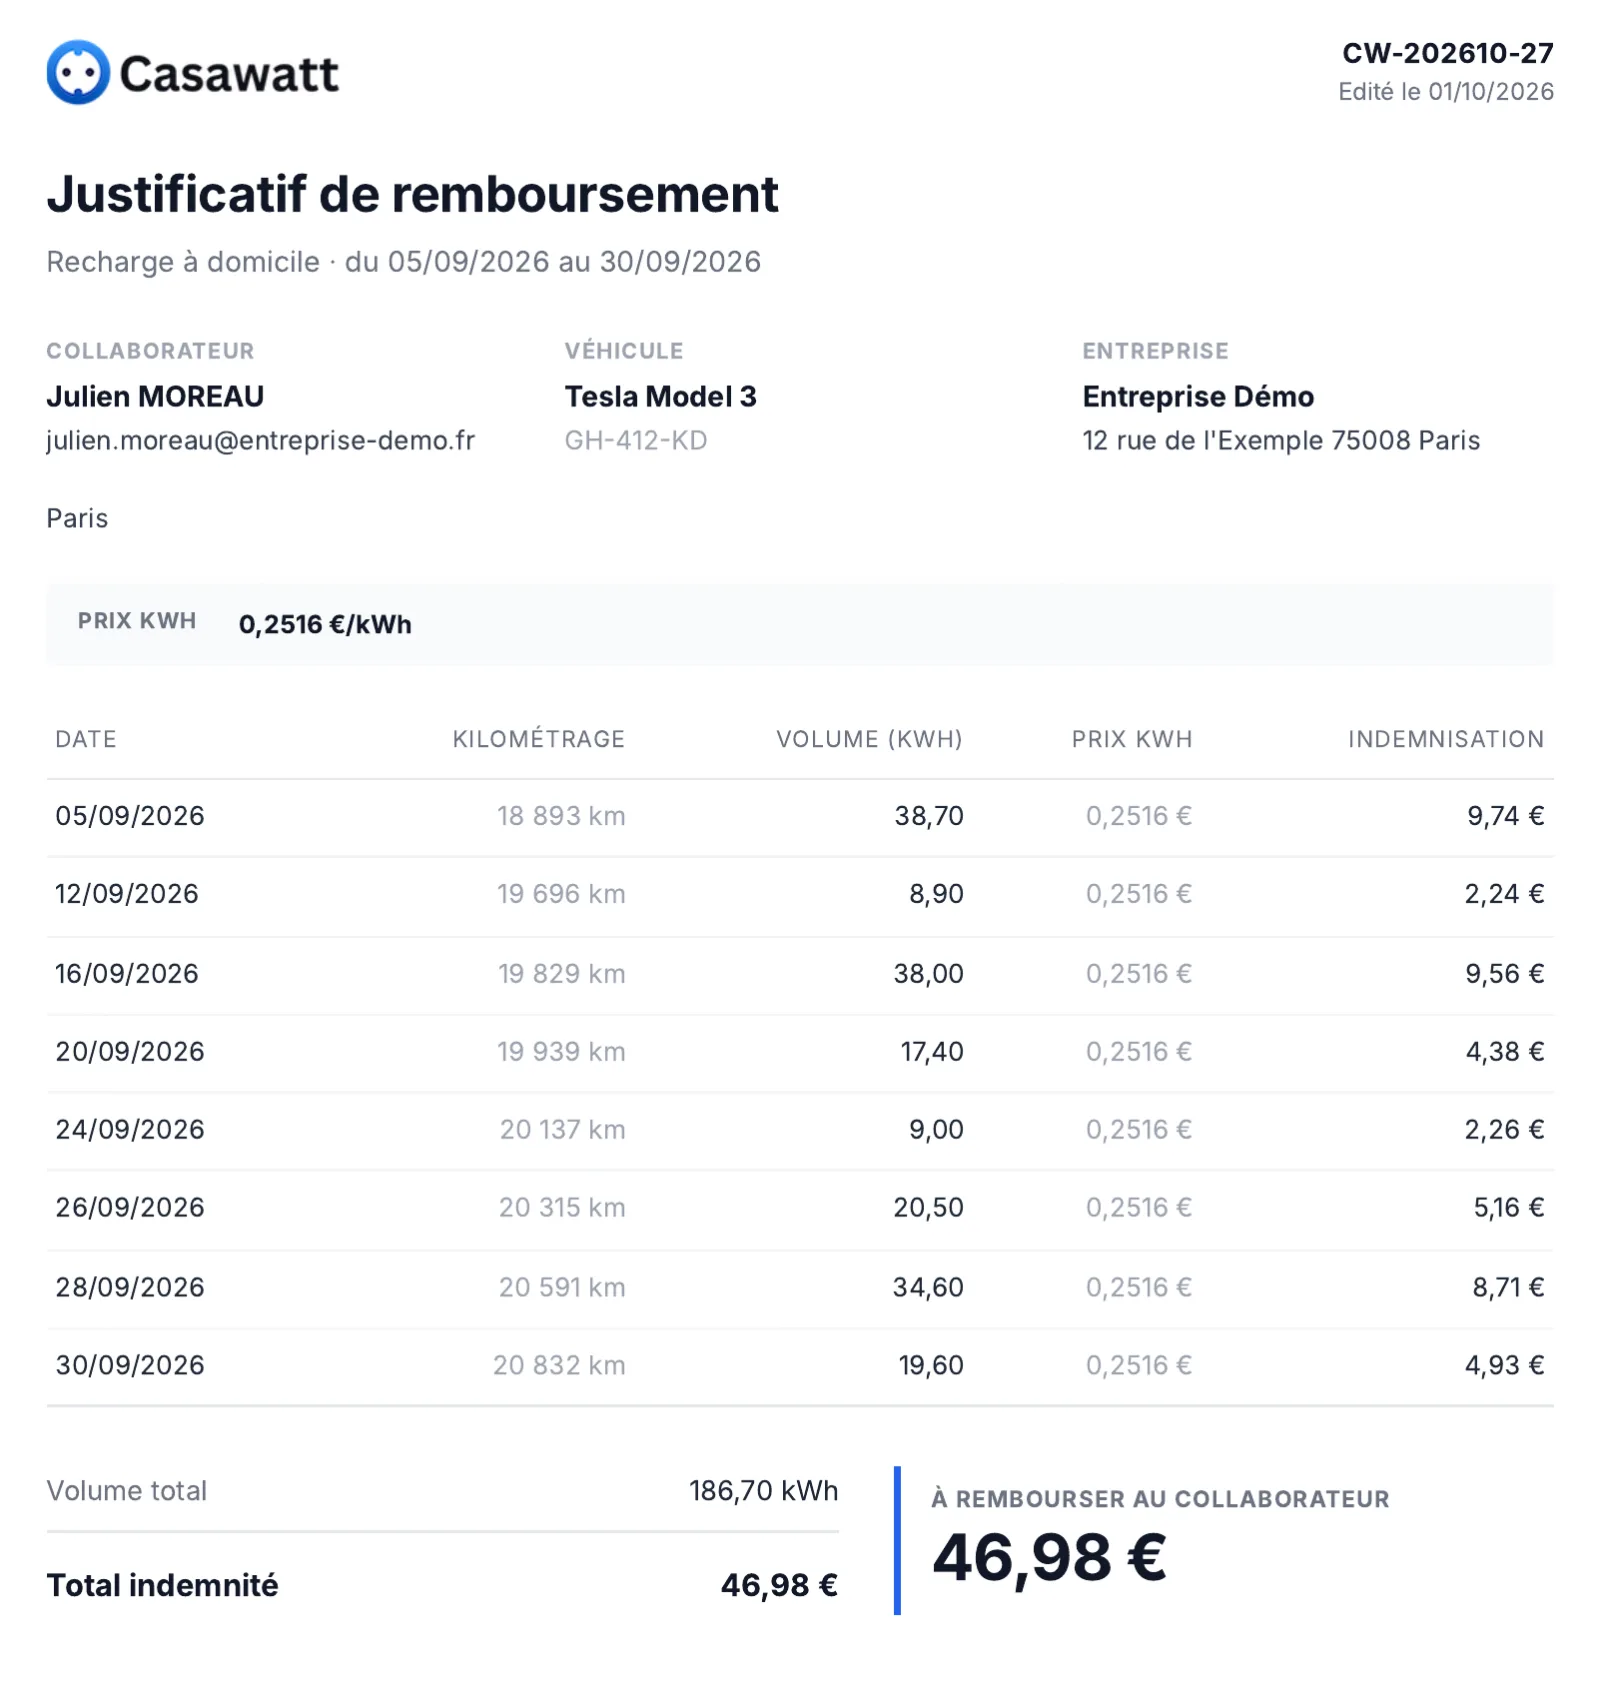
Task: Select the document number CW-202610-27
Action: coord(1447,53)
